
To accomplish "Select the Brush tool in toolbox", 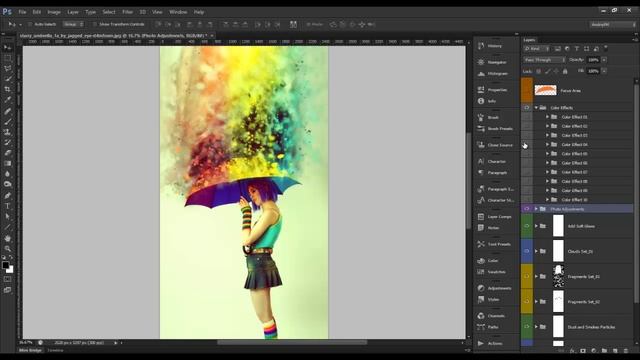I will tap(7, 121).
